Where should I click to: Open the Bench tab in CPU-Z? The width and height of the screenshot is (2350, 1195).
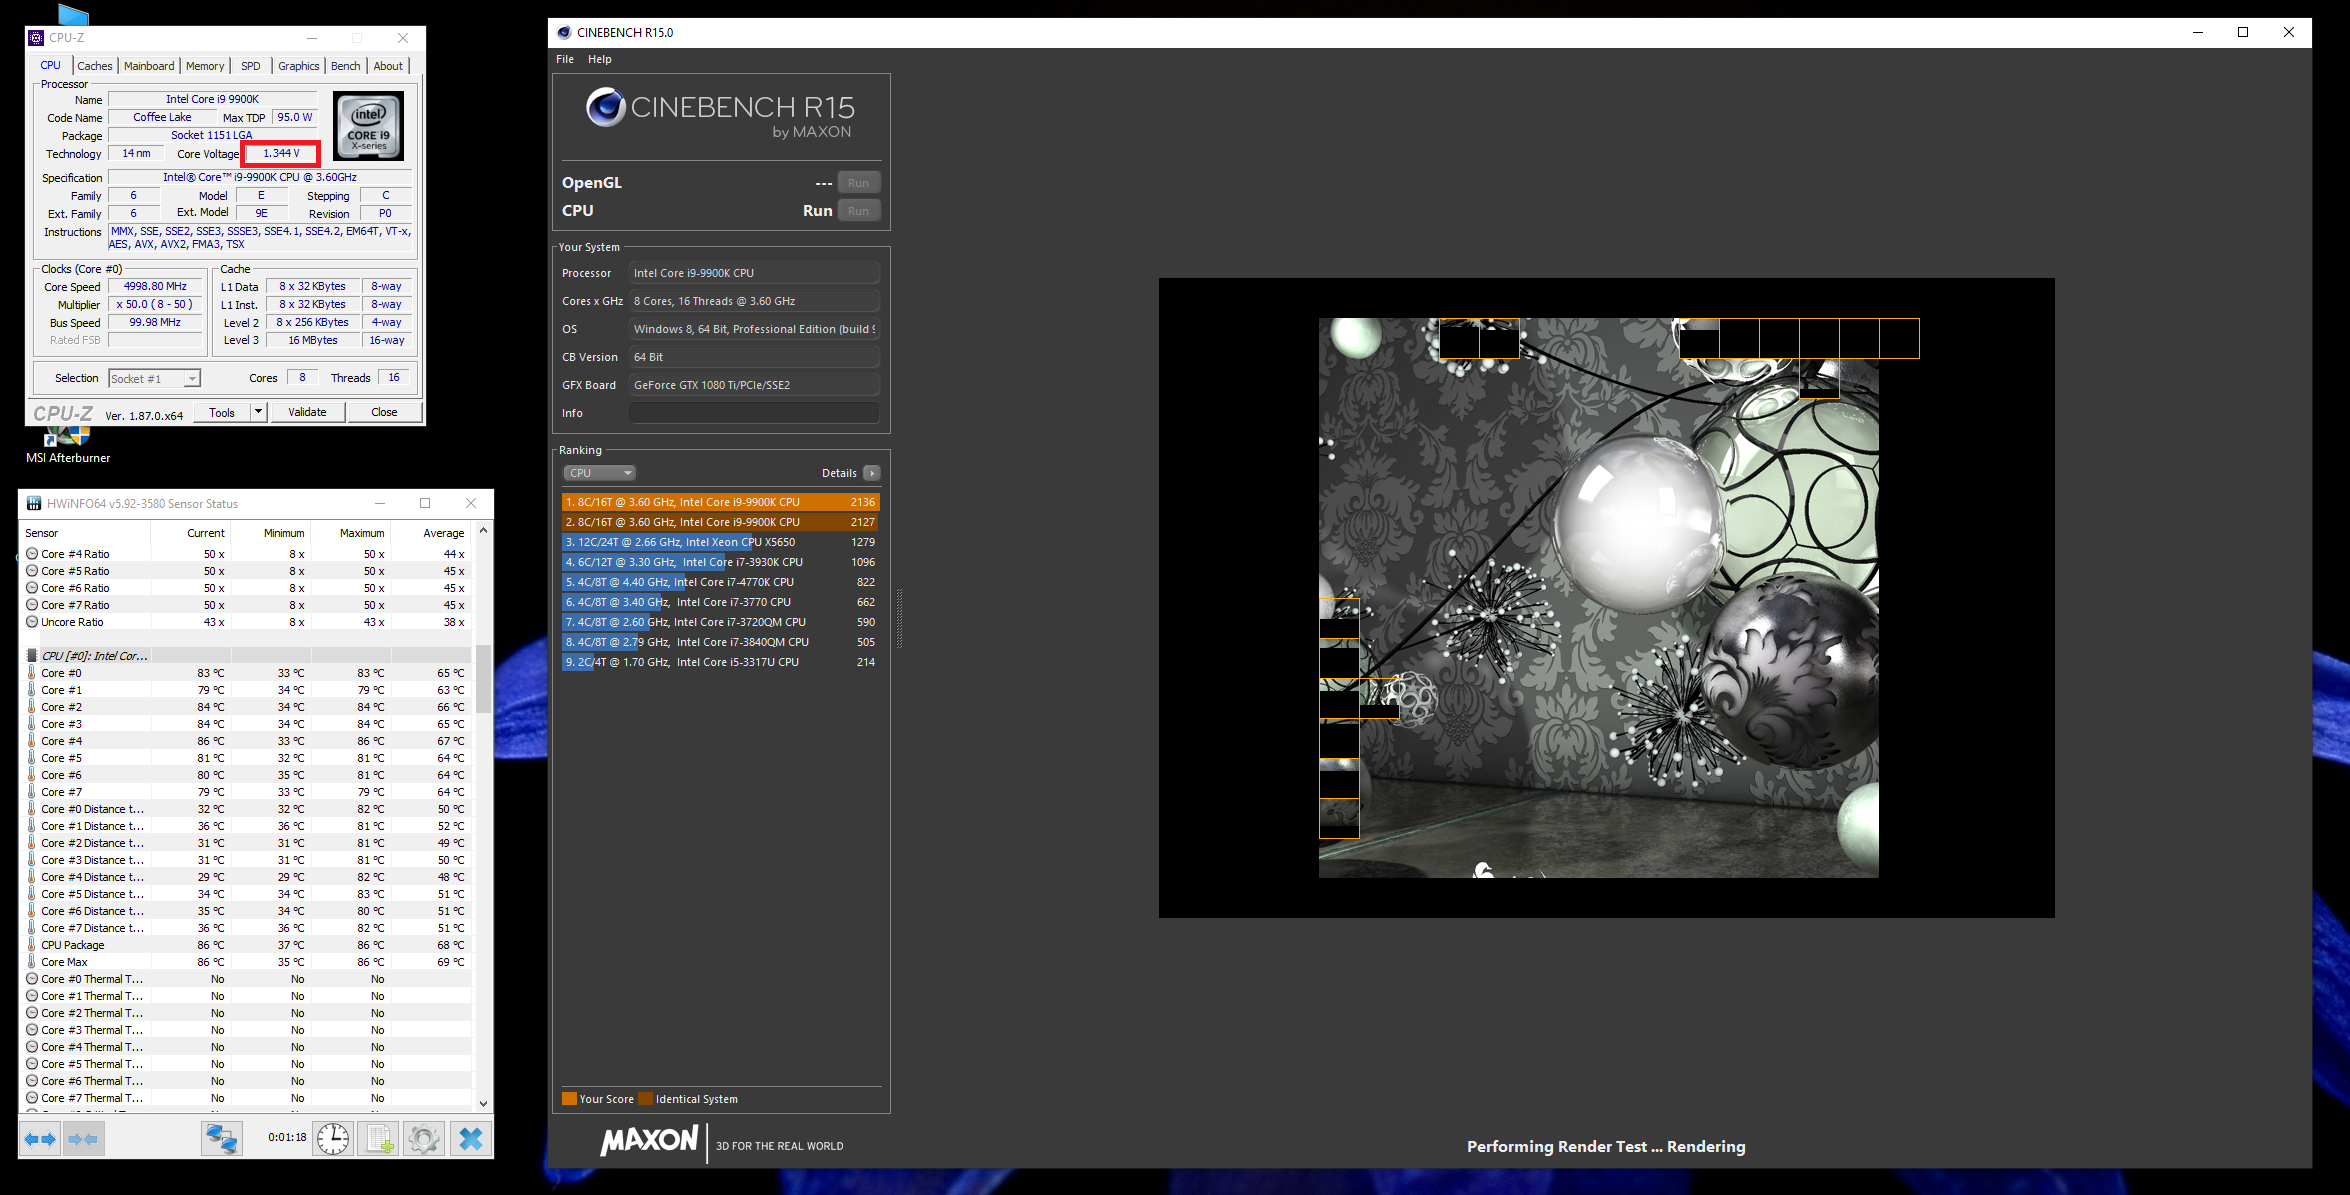click(345, 66)
